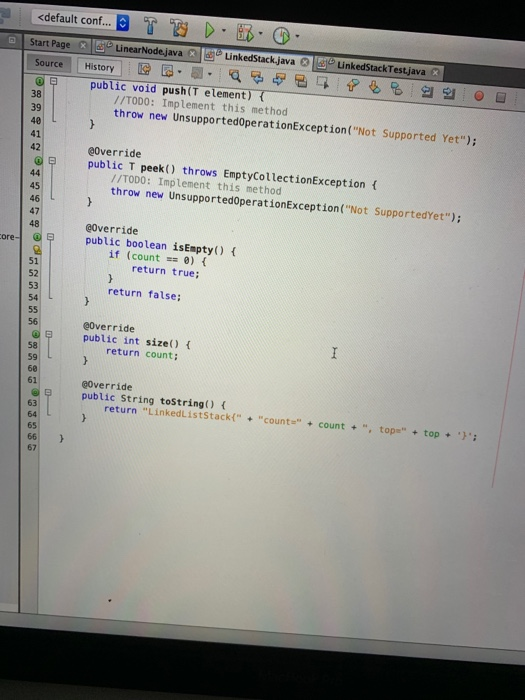Toggle the Highlight Search editor button
Image resolution: width=525 pixels, height=700 pixels.
click(300, 81)
